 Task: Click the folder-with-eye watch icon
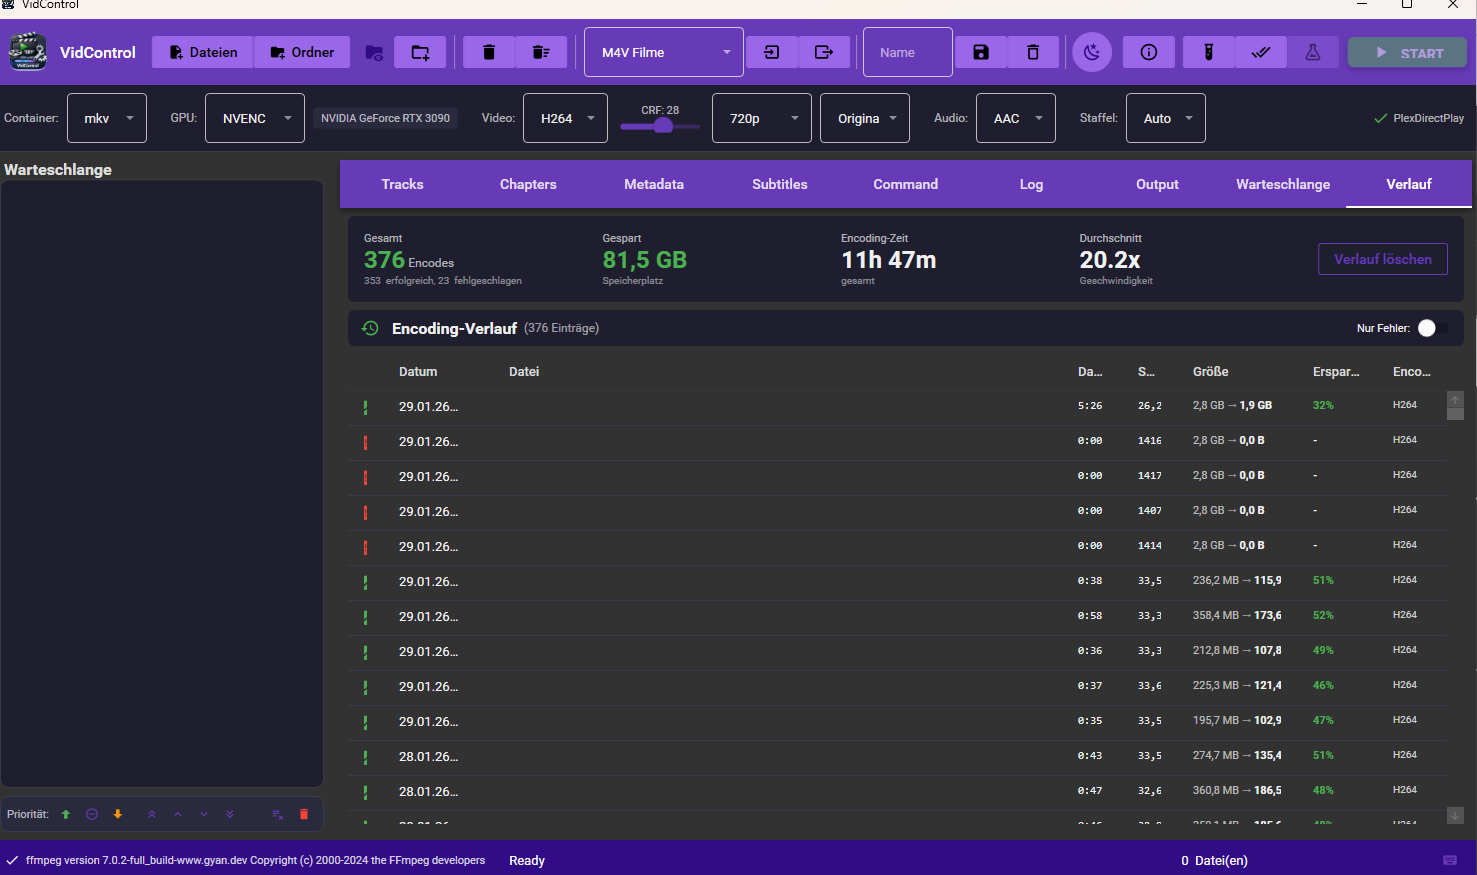[x=375, y=53]
